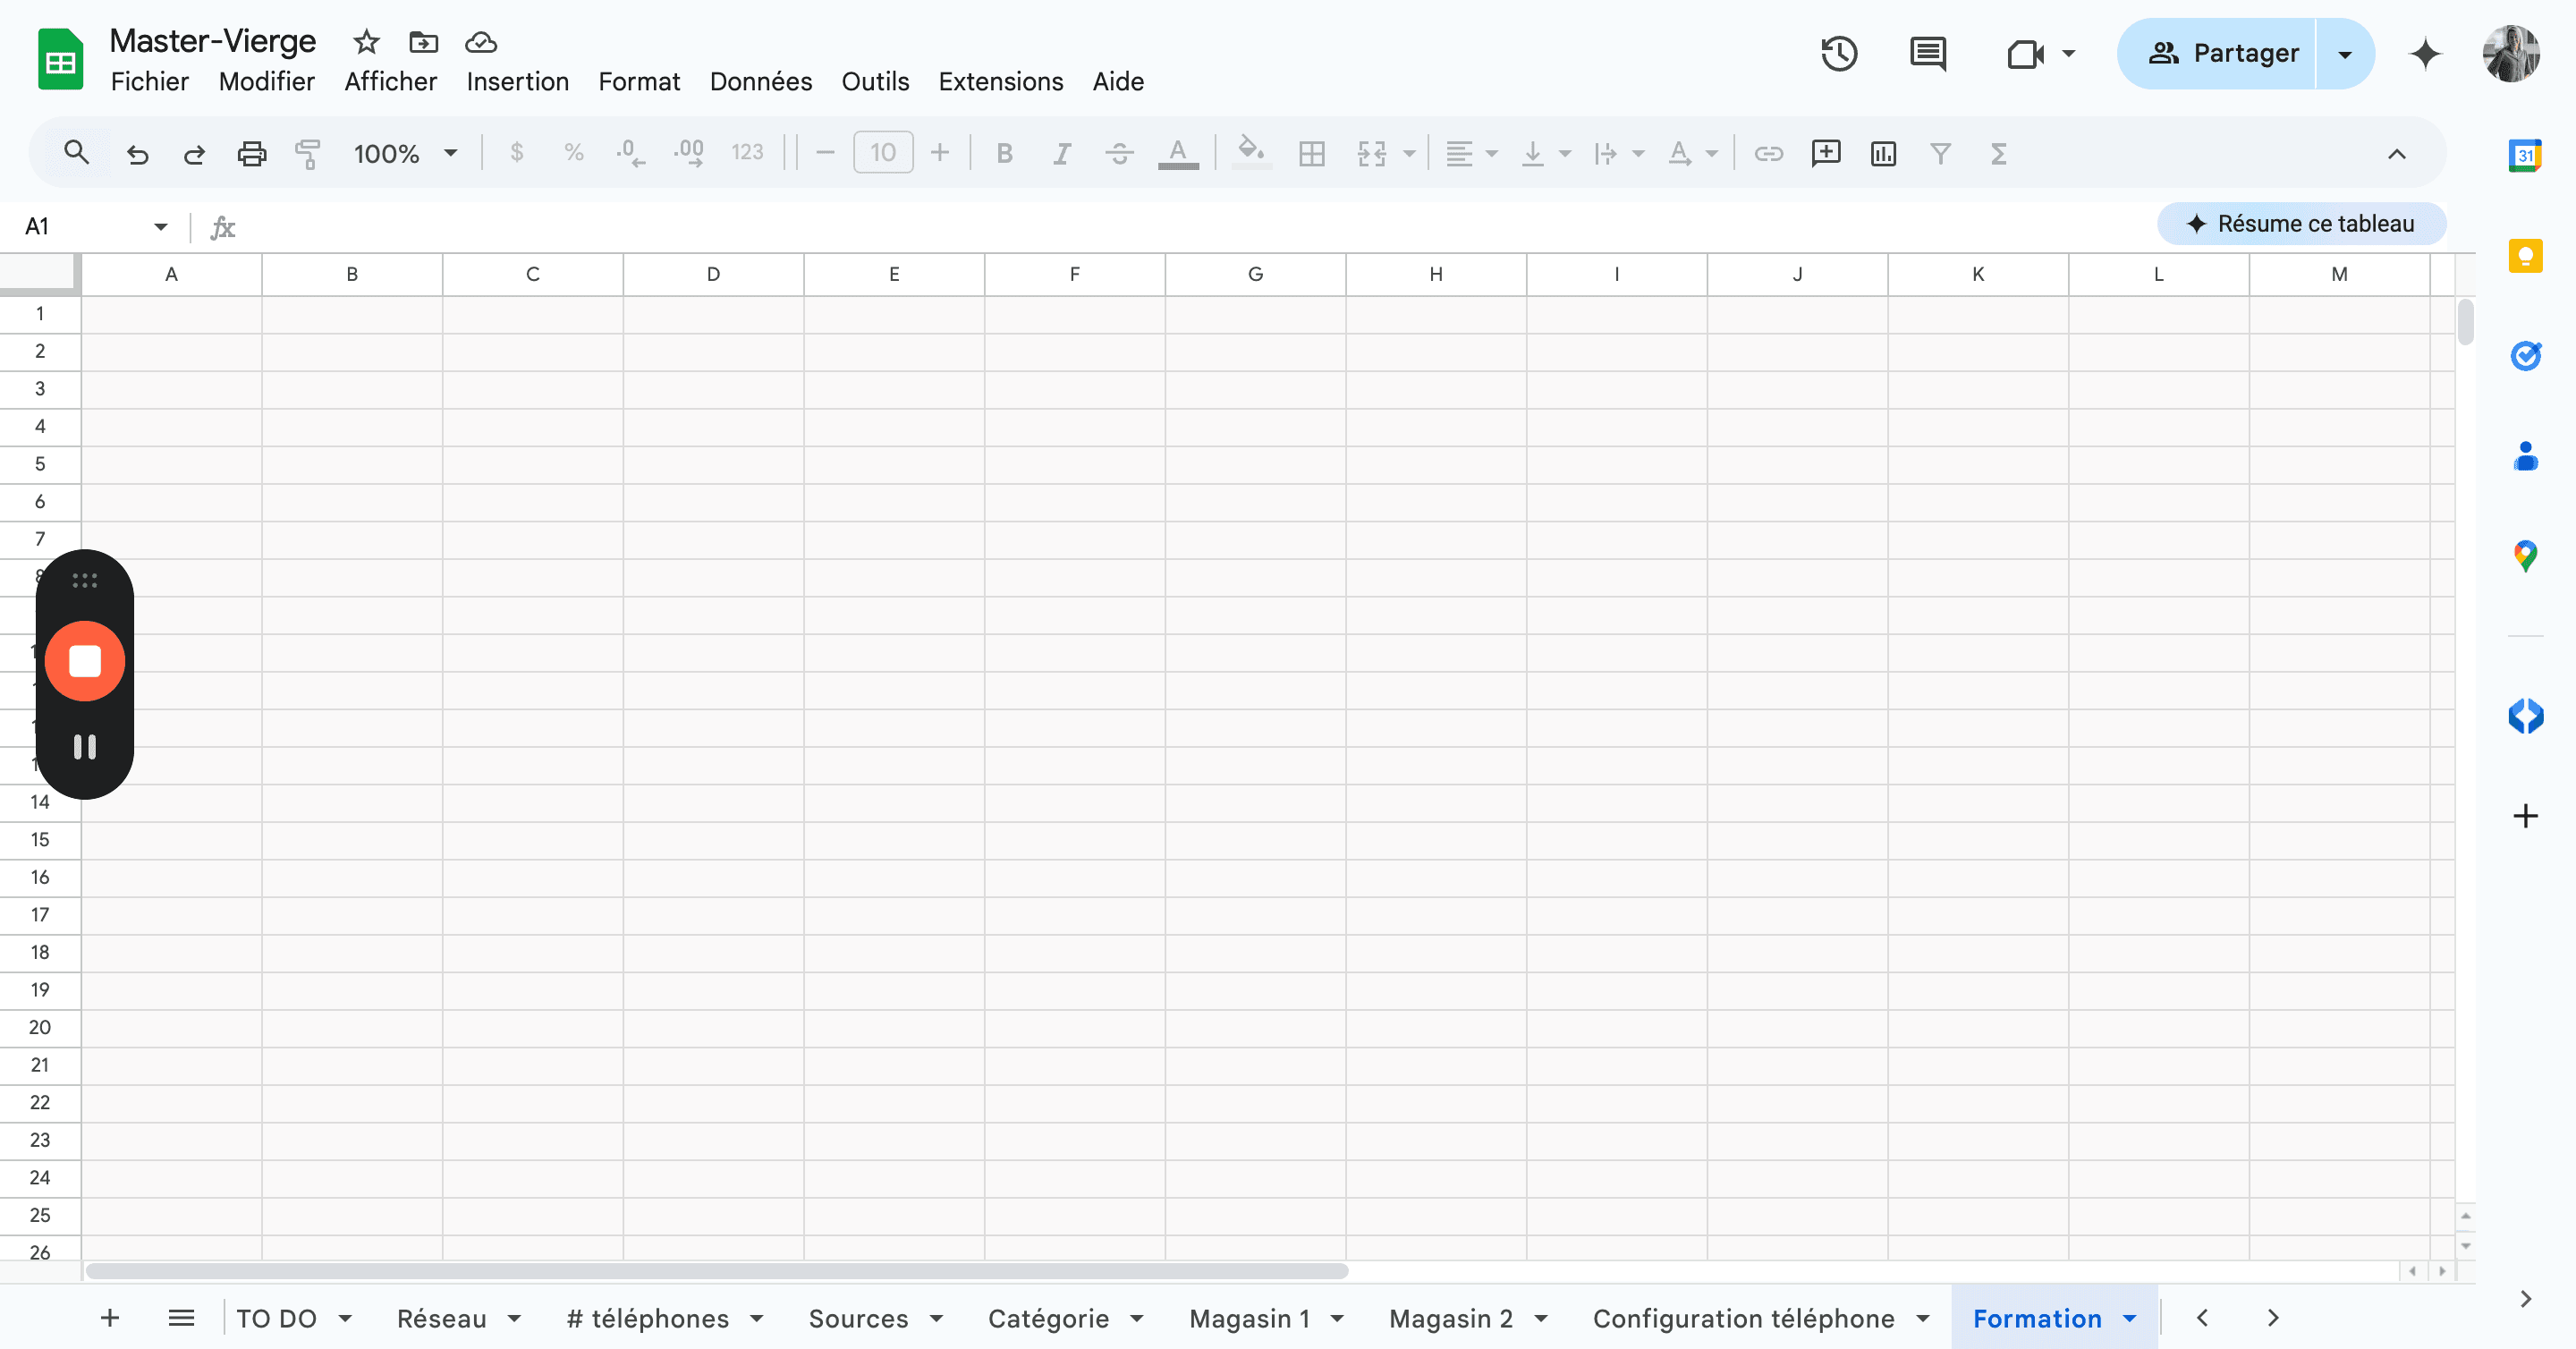Open the Données menu

point(760,81)
